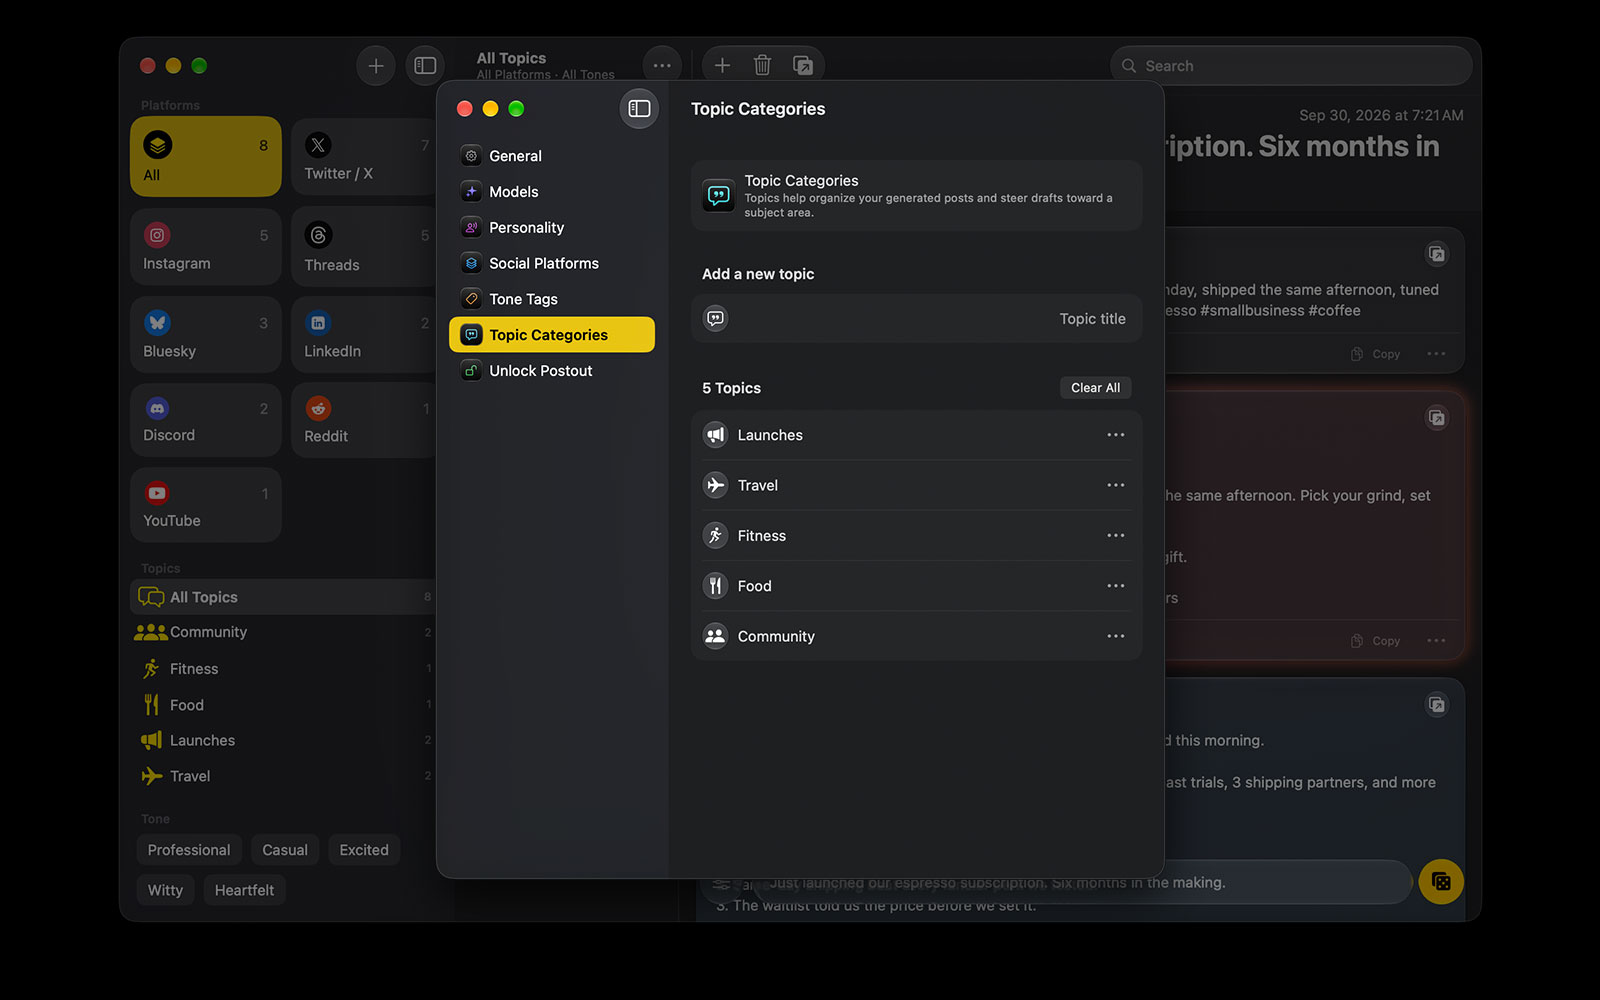Image resolution: width=1600 pixels, height=1000 pixels.
Task: Click the Food utensils icon in topics list
Action: point(715,586)
